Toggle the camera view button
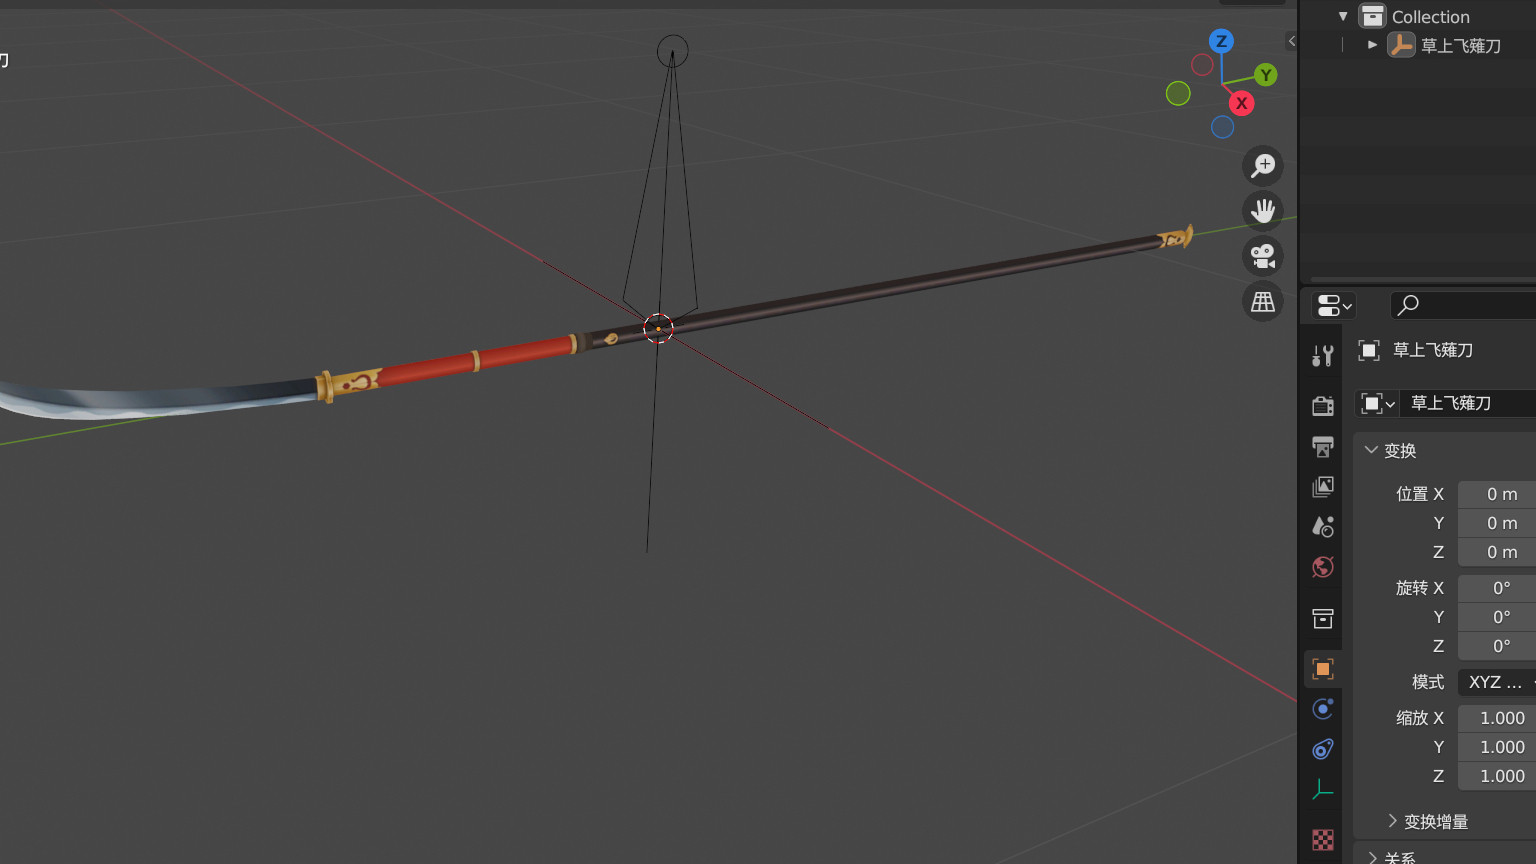The width and height of the screenshot is (1536, 864). (x=1263, y=256)
